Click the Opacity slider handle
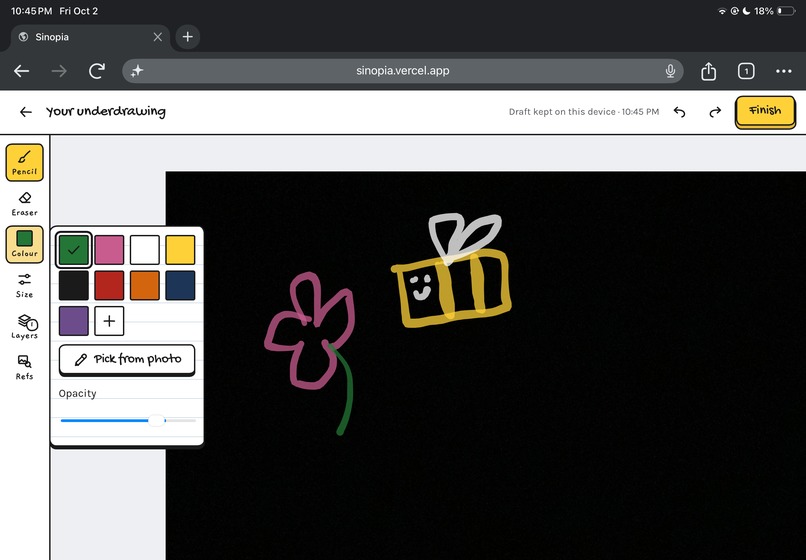 click(156, 420)
